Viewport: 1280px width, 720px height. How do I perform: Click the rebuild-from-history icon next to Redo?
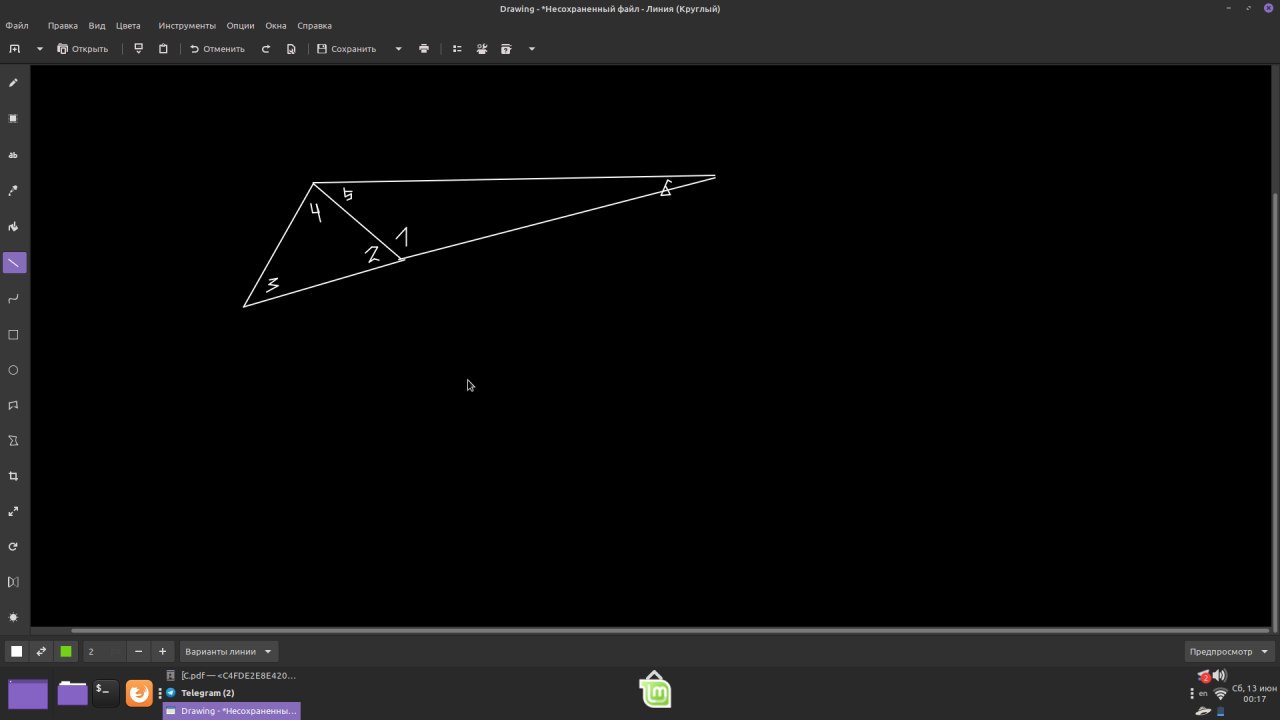pos(291,48)
